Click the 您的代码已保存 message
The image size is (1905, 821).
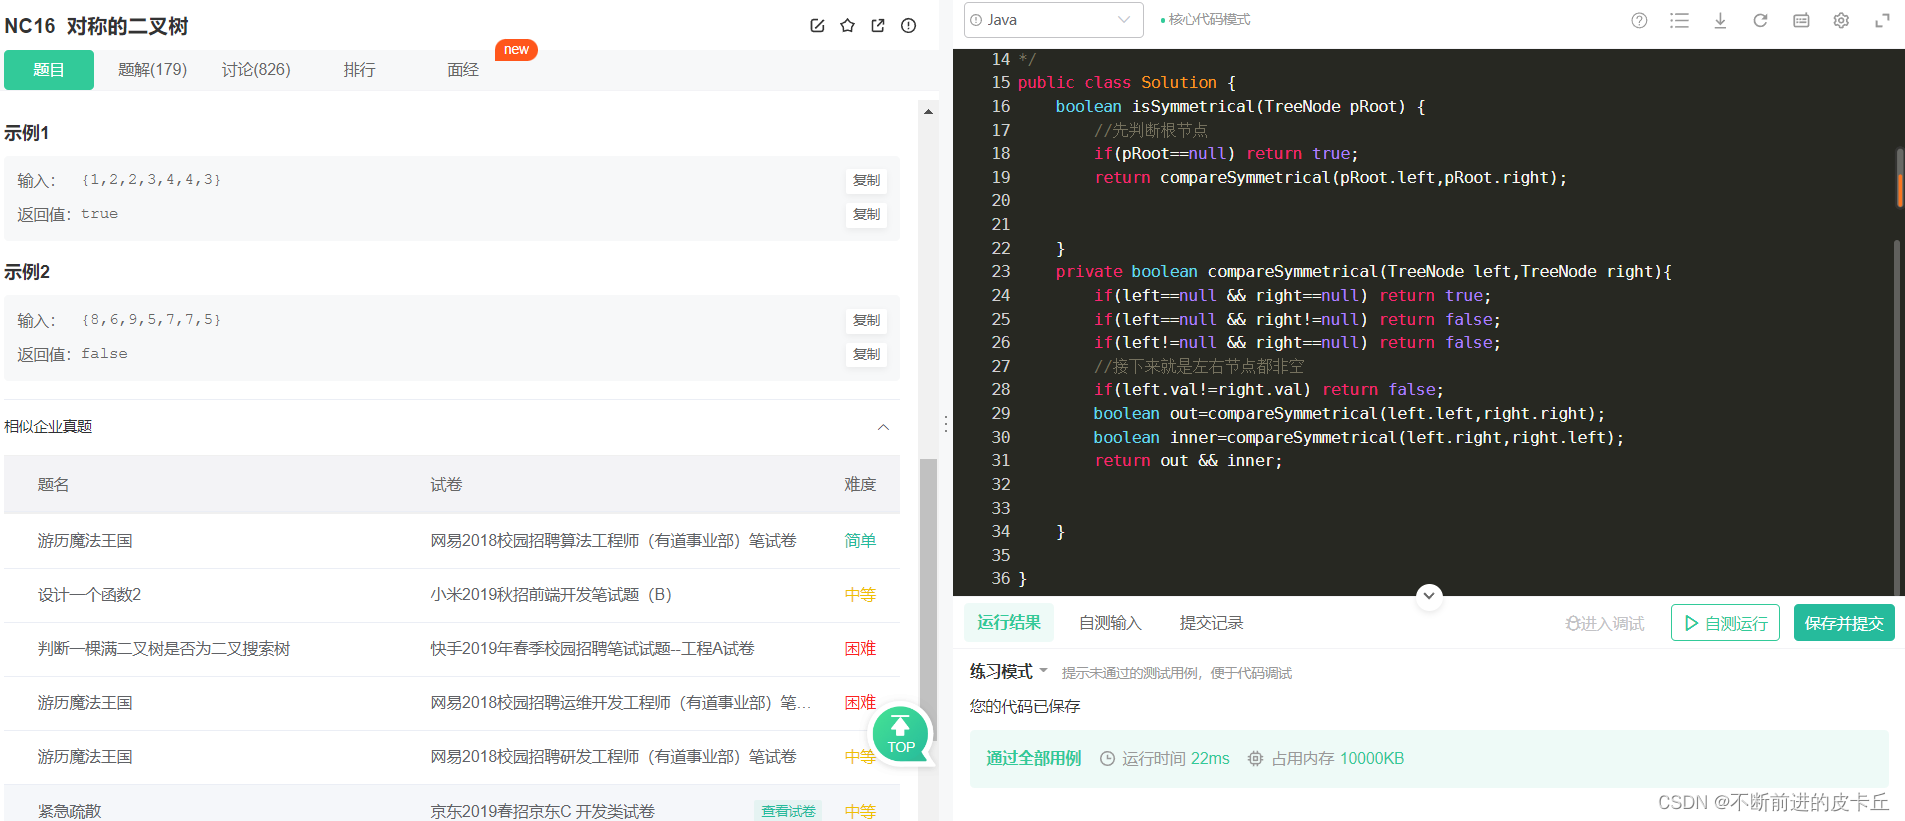point(1025,707)
